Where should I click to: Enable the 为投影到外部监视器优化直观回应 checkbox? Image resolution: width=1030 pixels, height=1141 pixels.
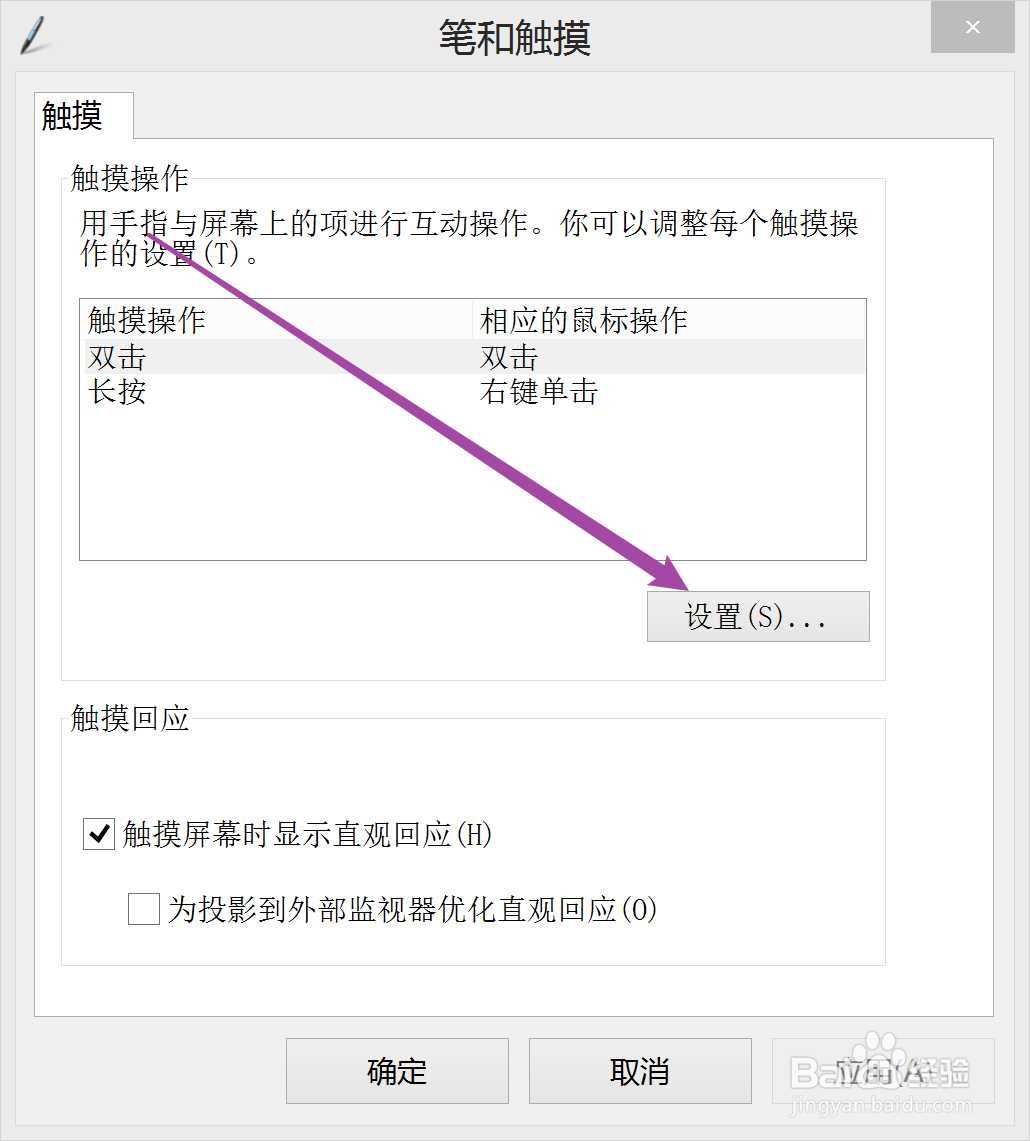(144, 910)
